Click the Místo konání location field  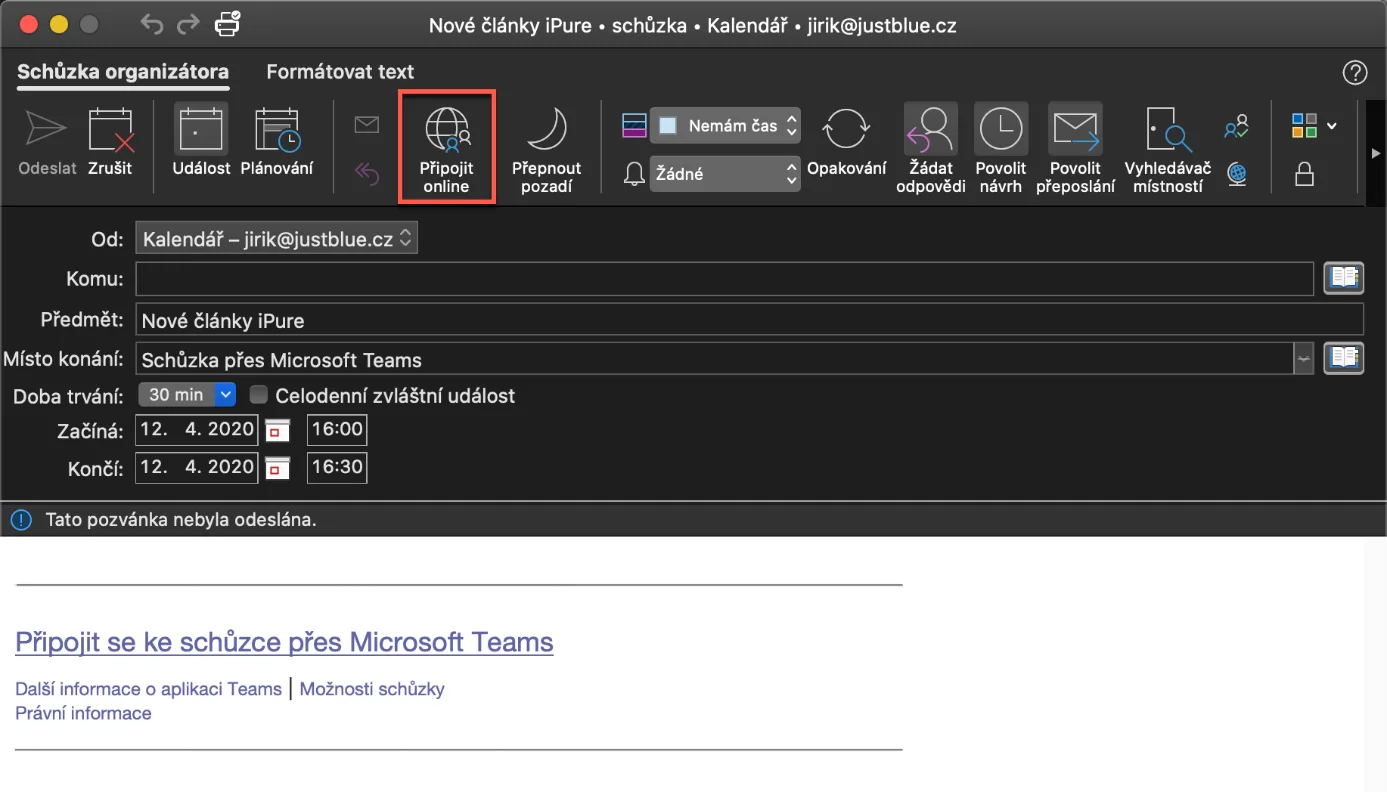point(714,359)
